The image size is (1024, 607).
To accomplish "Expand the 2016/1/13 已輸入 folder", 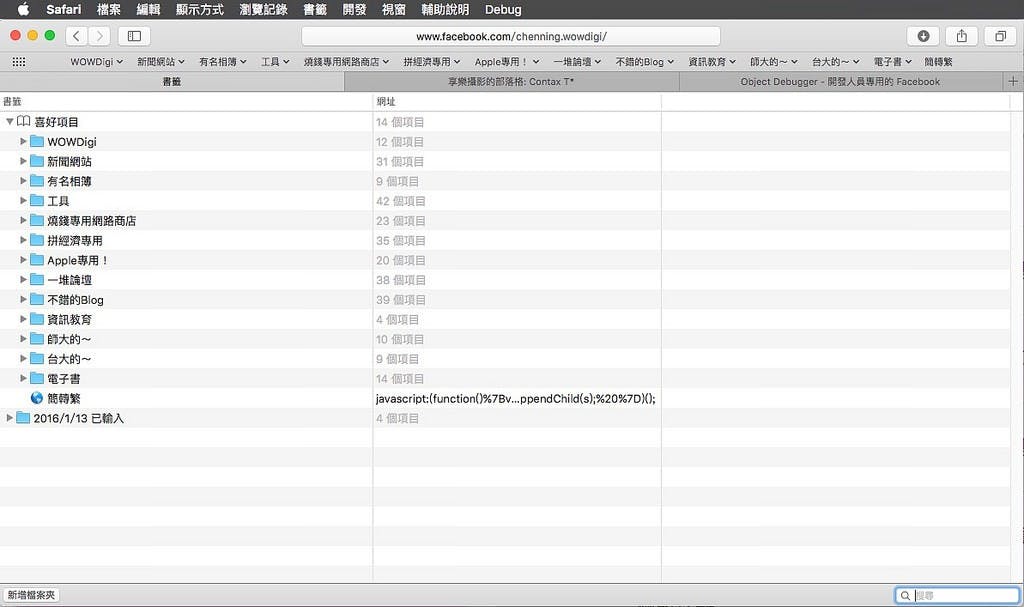I will tap(10, 418).
